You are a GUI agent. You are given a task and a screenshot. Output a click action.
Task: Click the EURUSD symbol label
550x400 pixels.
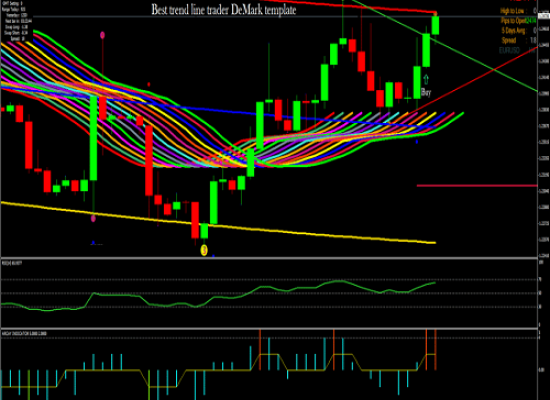coord(509,51)
